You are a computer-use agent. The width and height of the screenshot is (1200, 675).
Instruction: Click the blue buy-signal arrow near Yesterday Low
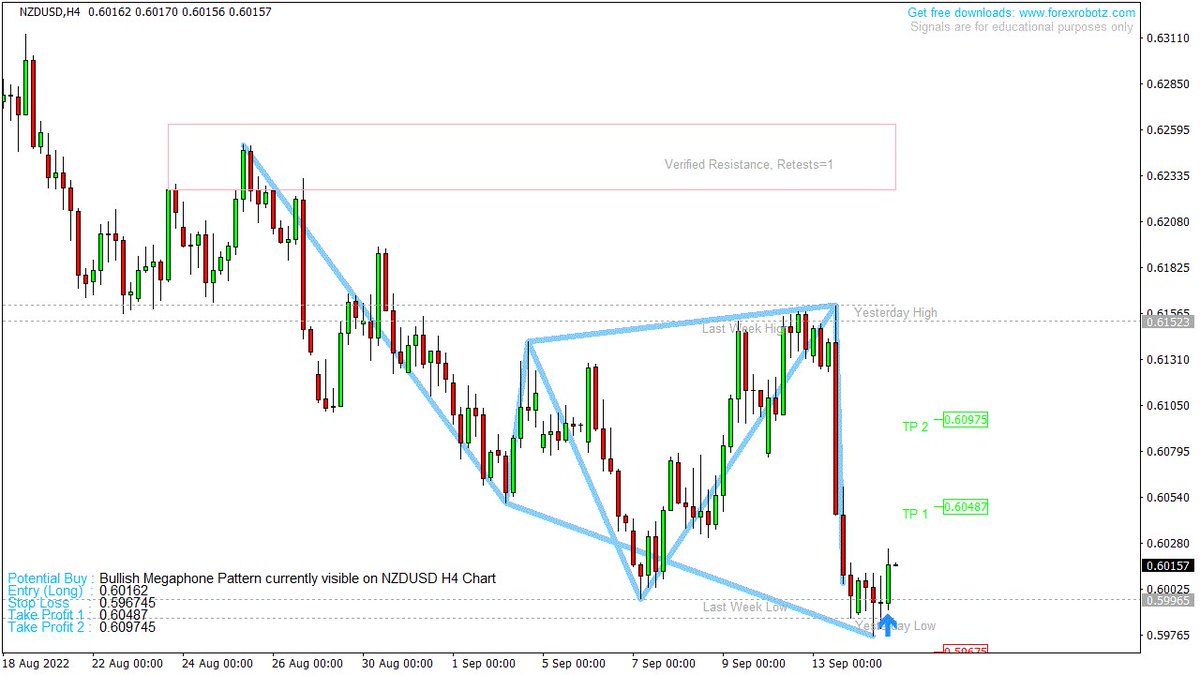pyautogui.click(x=888, y=627)
